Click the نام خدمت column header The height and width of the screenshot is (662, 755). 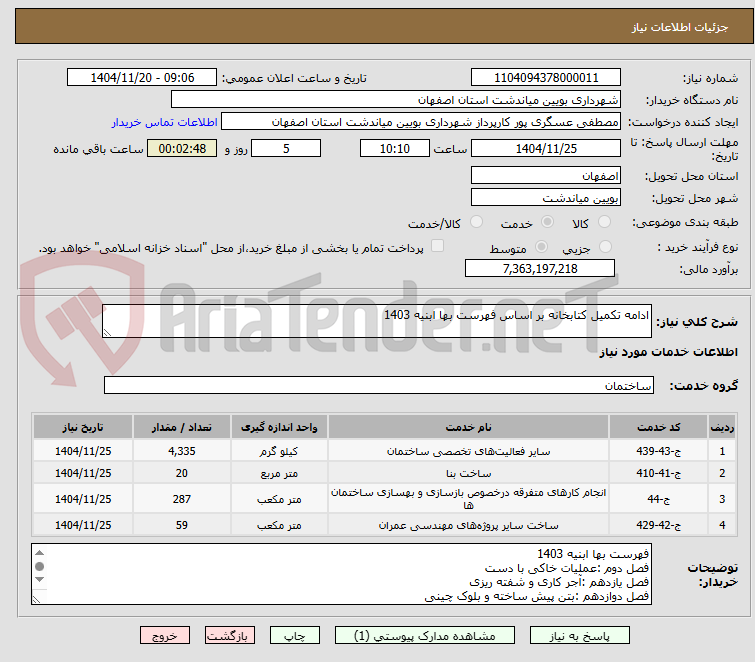pos(469,427)
